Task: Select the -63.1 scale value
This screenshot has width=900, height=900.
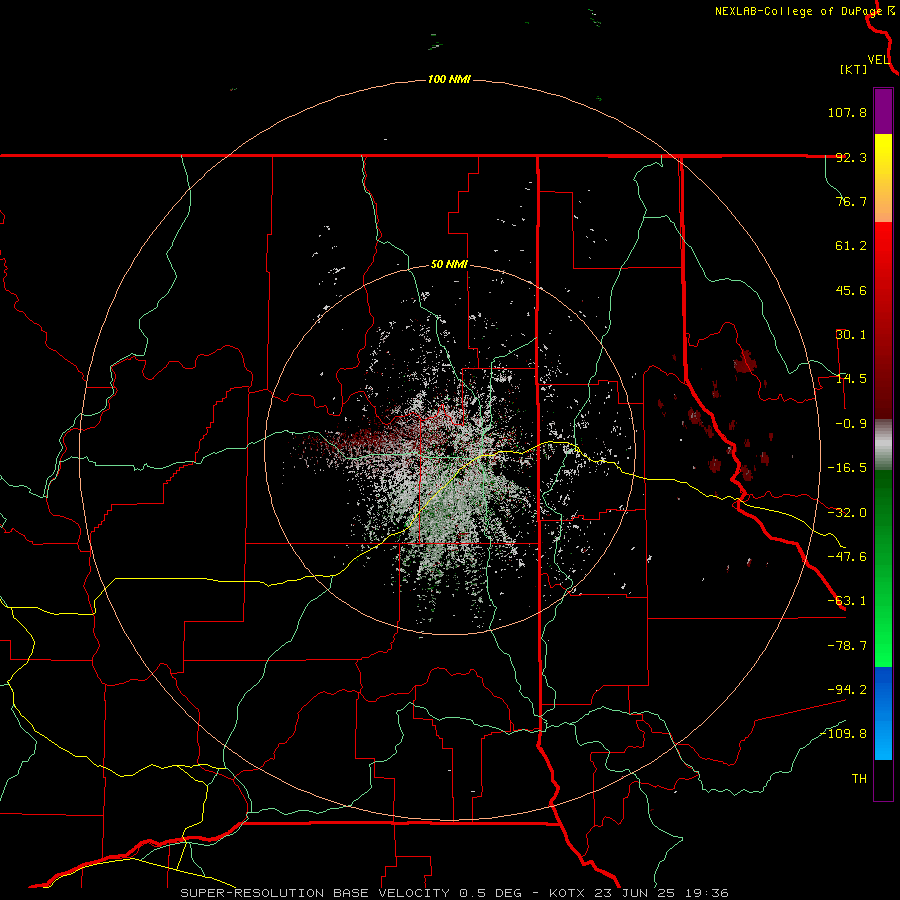Action: (847, 601)
